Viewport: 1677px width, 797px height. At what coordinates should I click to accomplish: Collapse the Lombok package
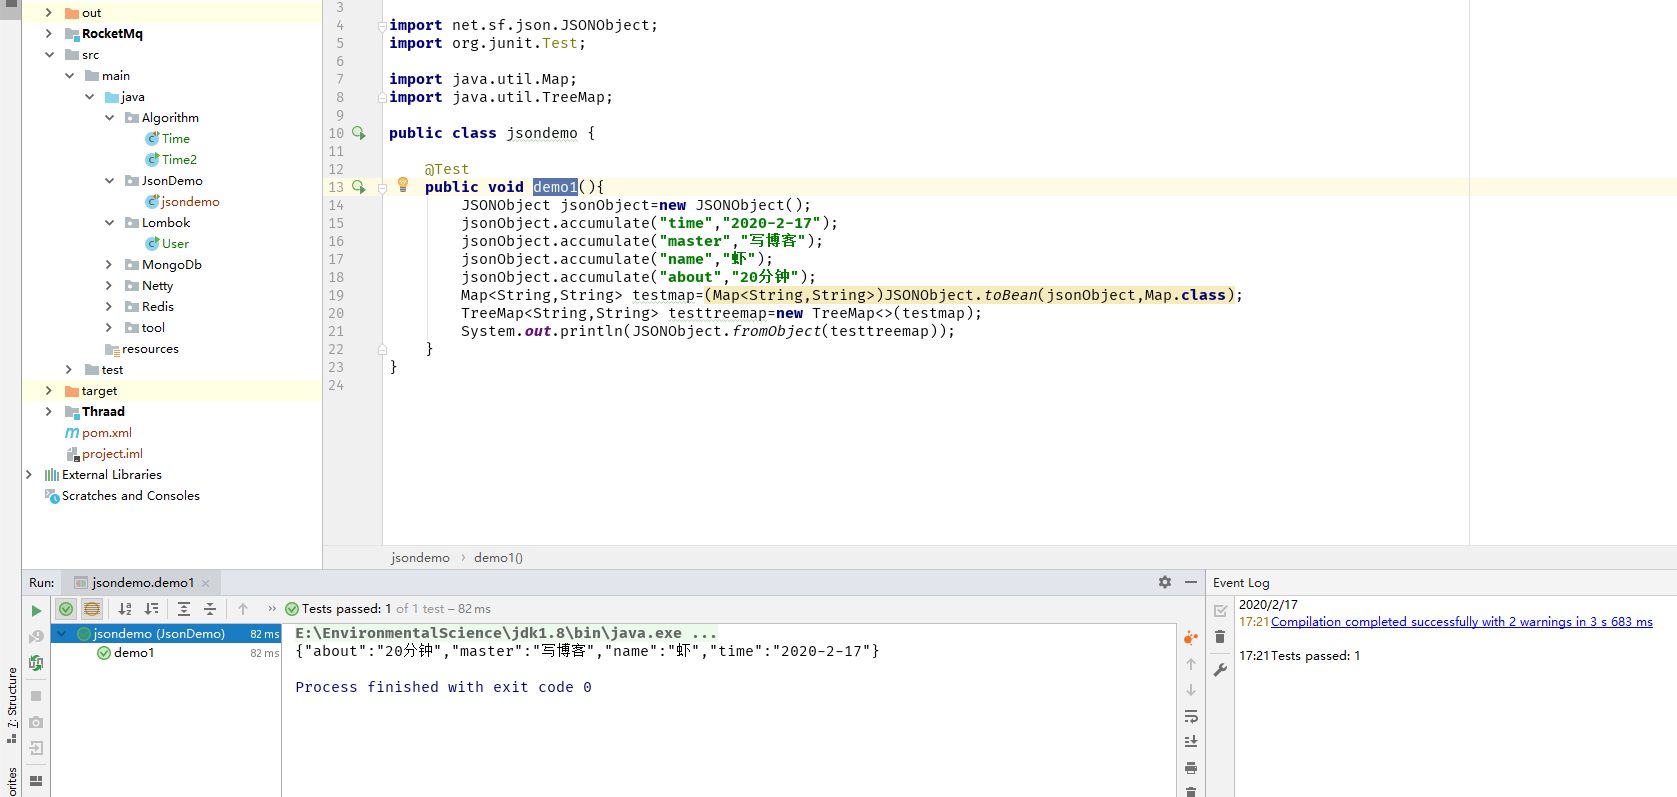click(109, 223)
